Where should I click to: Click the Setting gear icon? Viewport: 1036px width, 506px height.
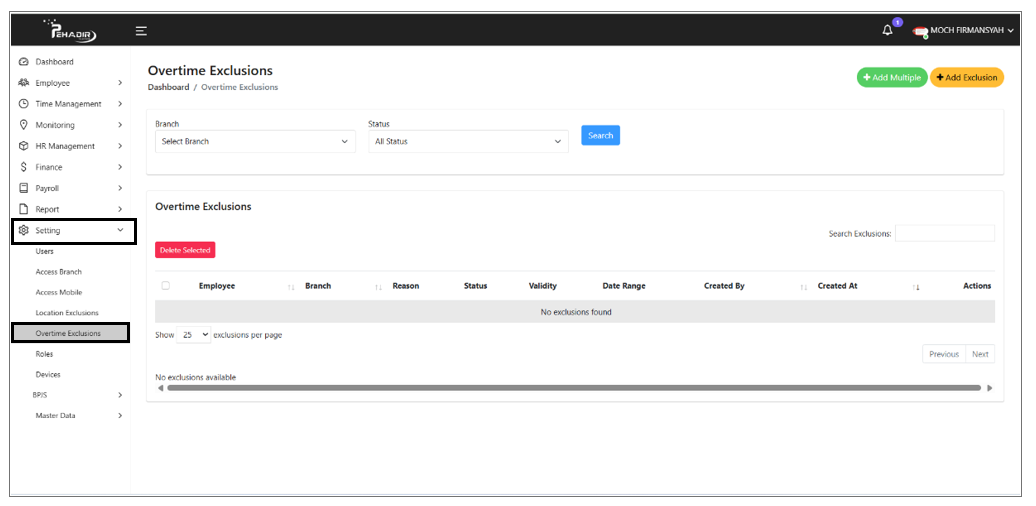coord(24,231)
